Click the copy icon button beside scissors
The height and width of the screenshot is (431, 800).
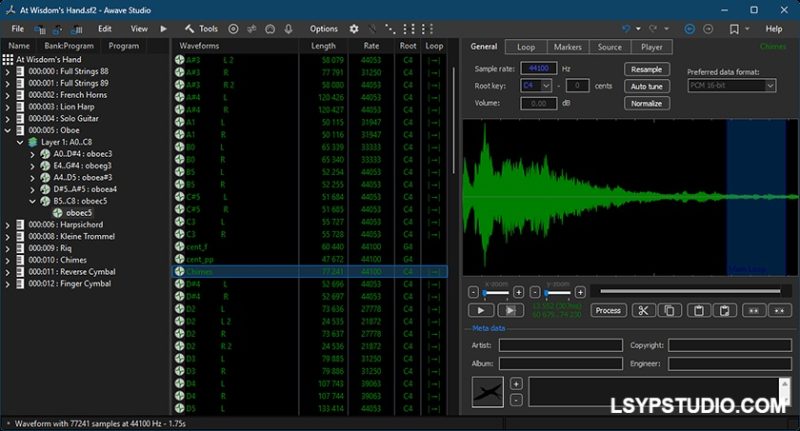pyautogui.click(x=669, y=311)
